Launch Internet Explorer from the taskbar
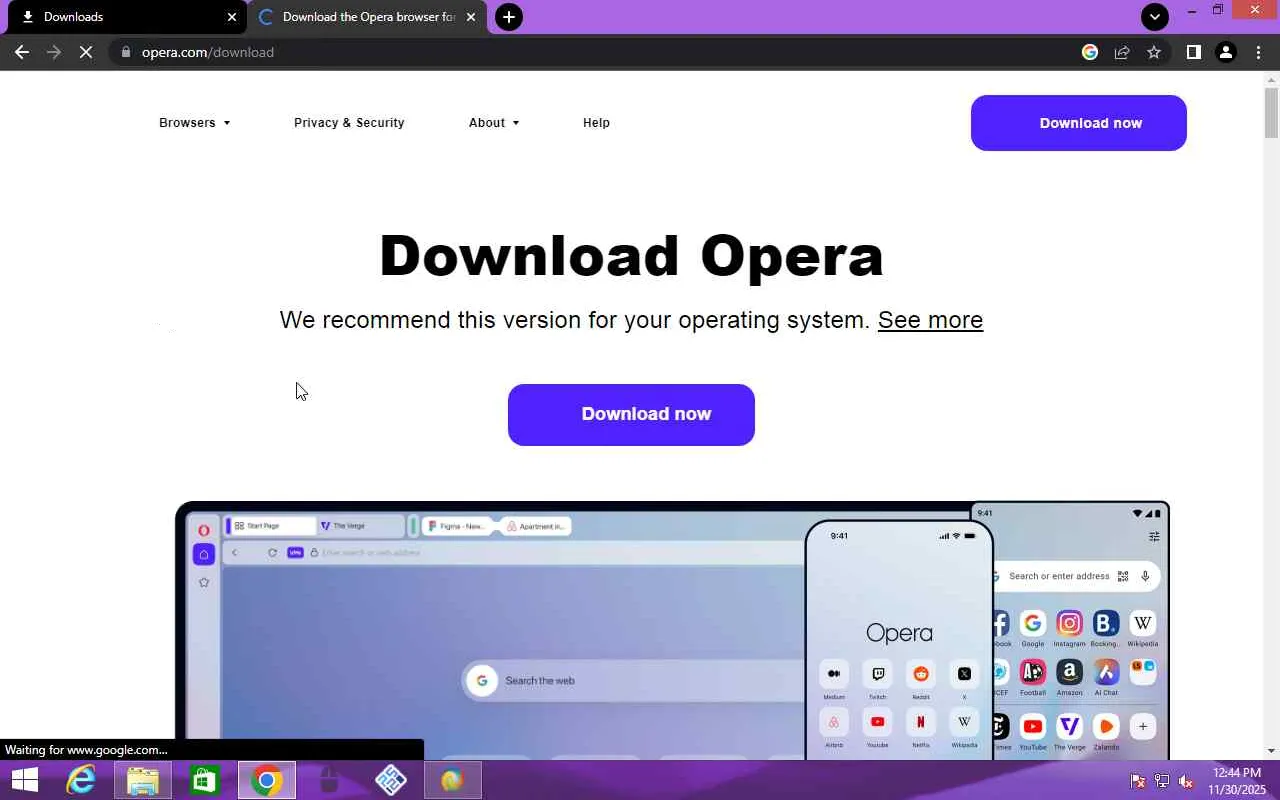The height and width of the screenshot is (800, 1280). point(81,780)
